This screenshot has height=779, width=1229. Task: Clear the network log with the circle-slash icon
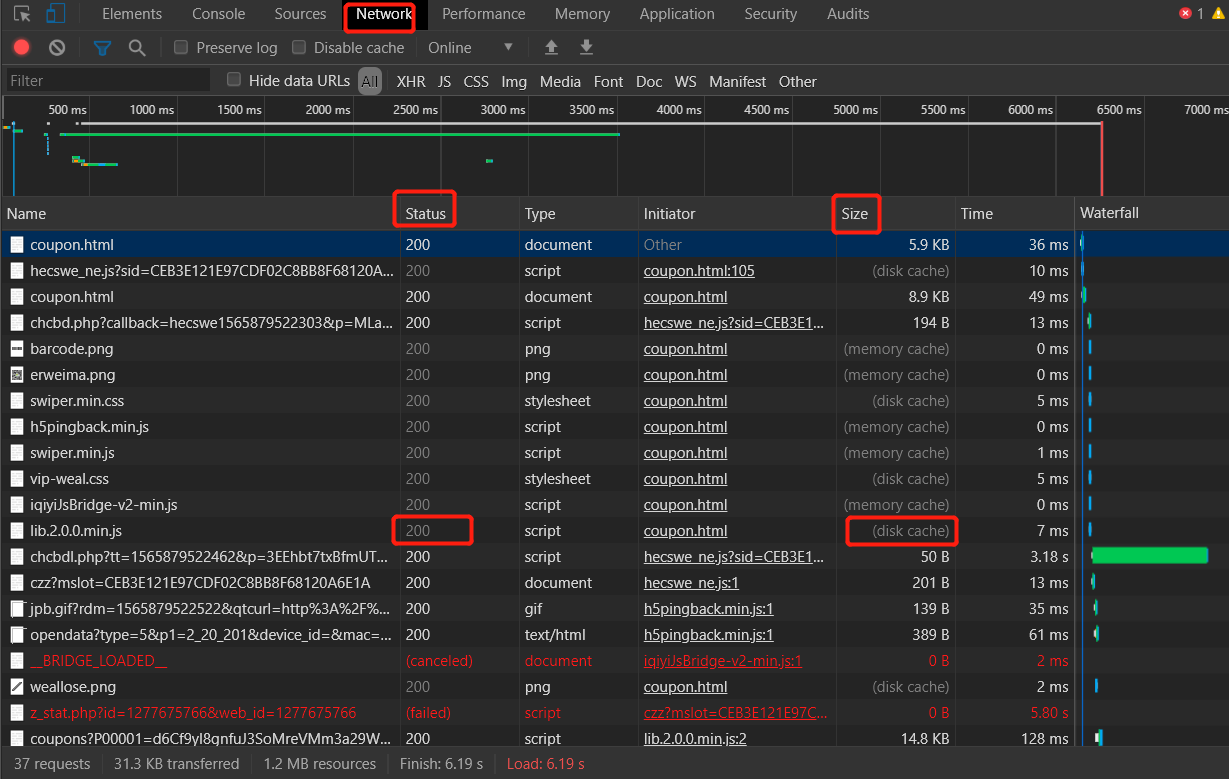(x=57, y=47)
